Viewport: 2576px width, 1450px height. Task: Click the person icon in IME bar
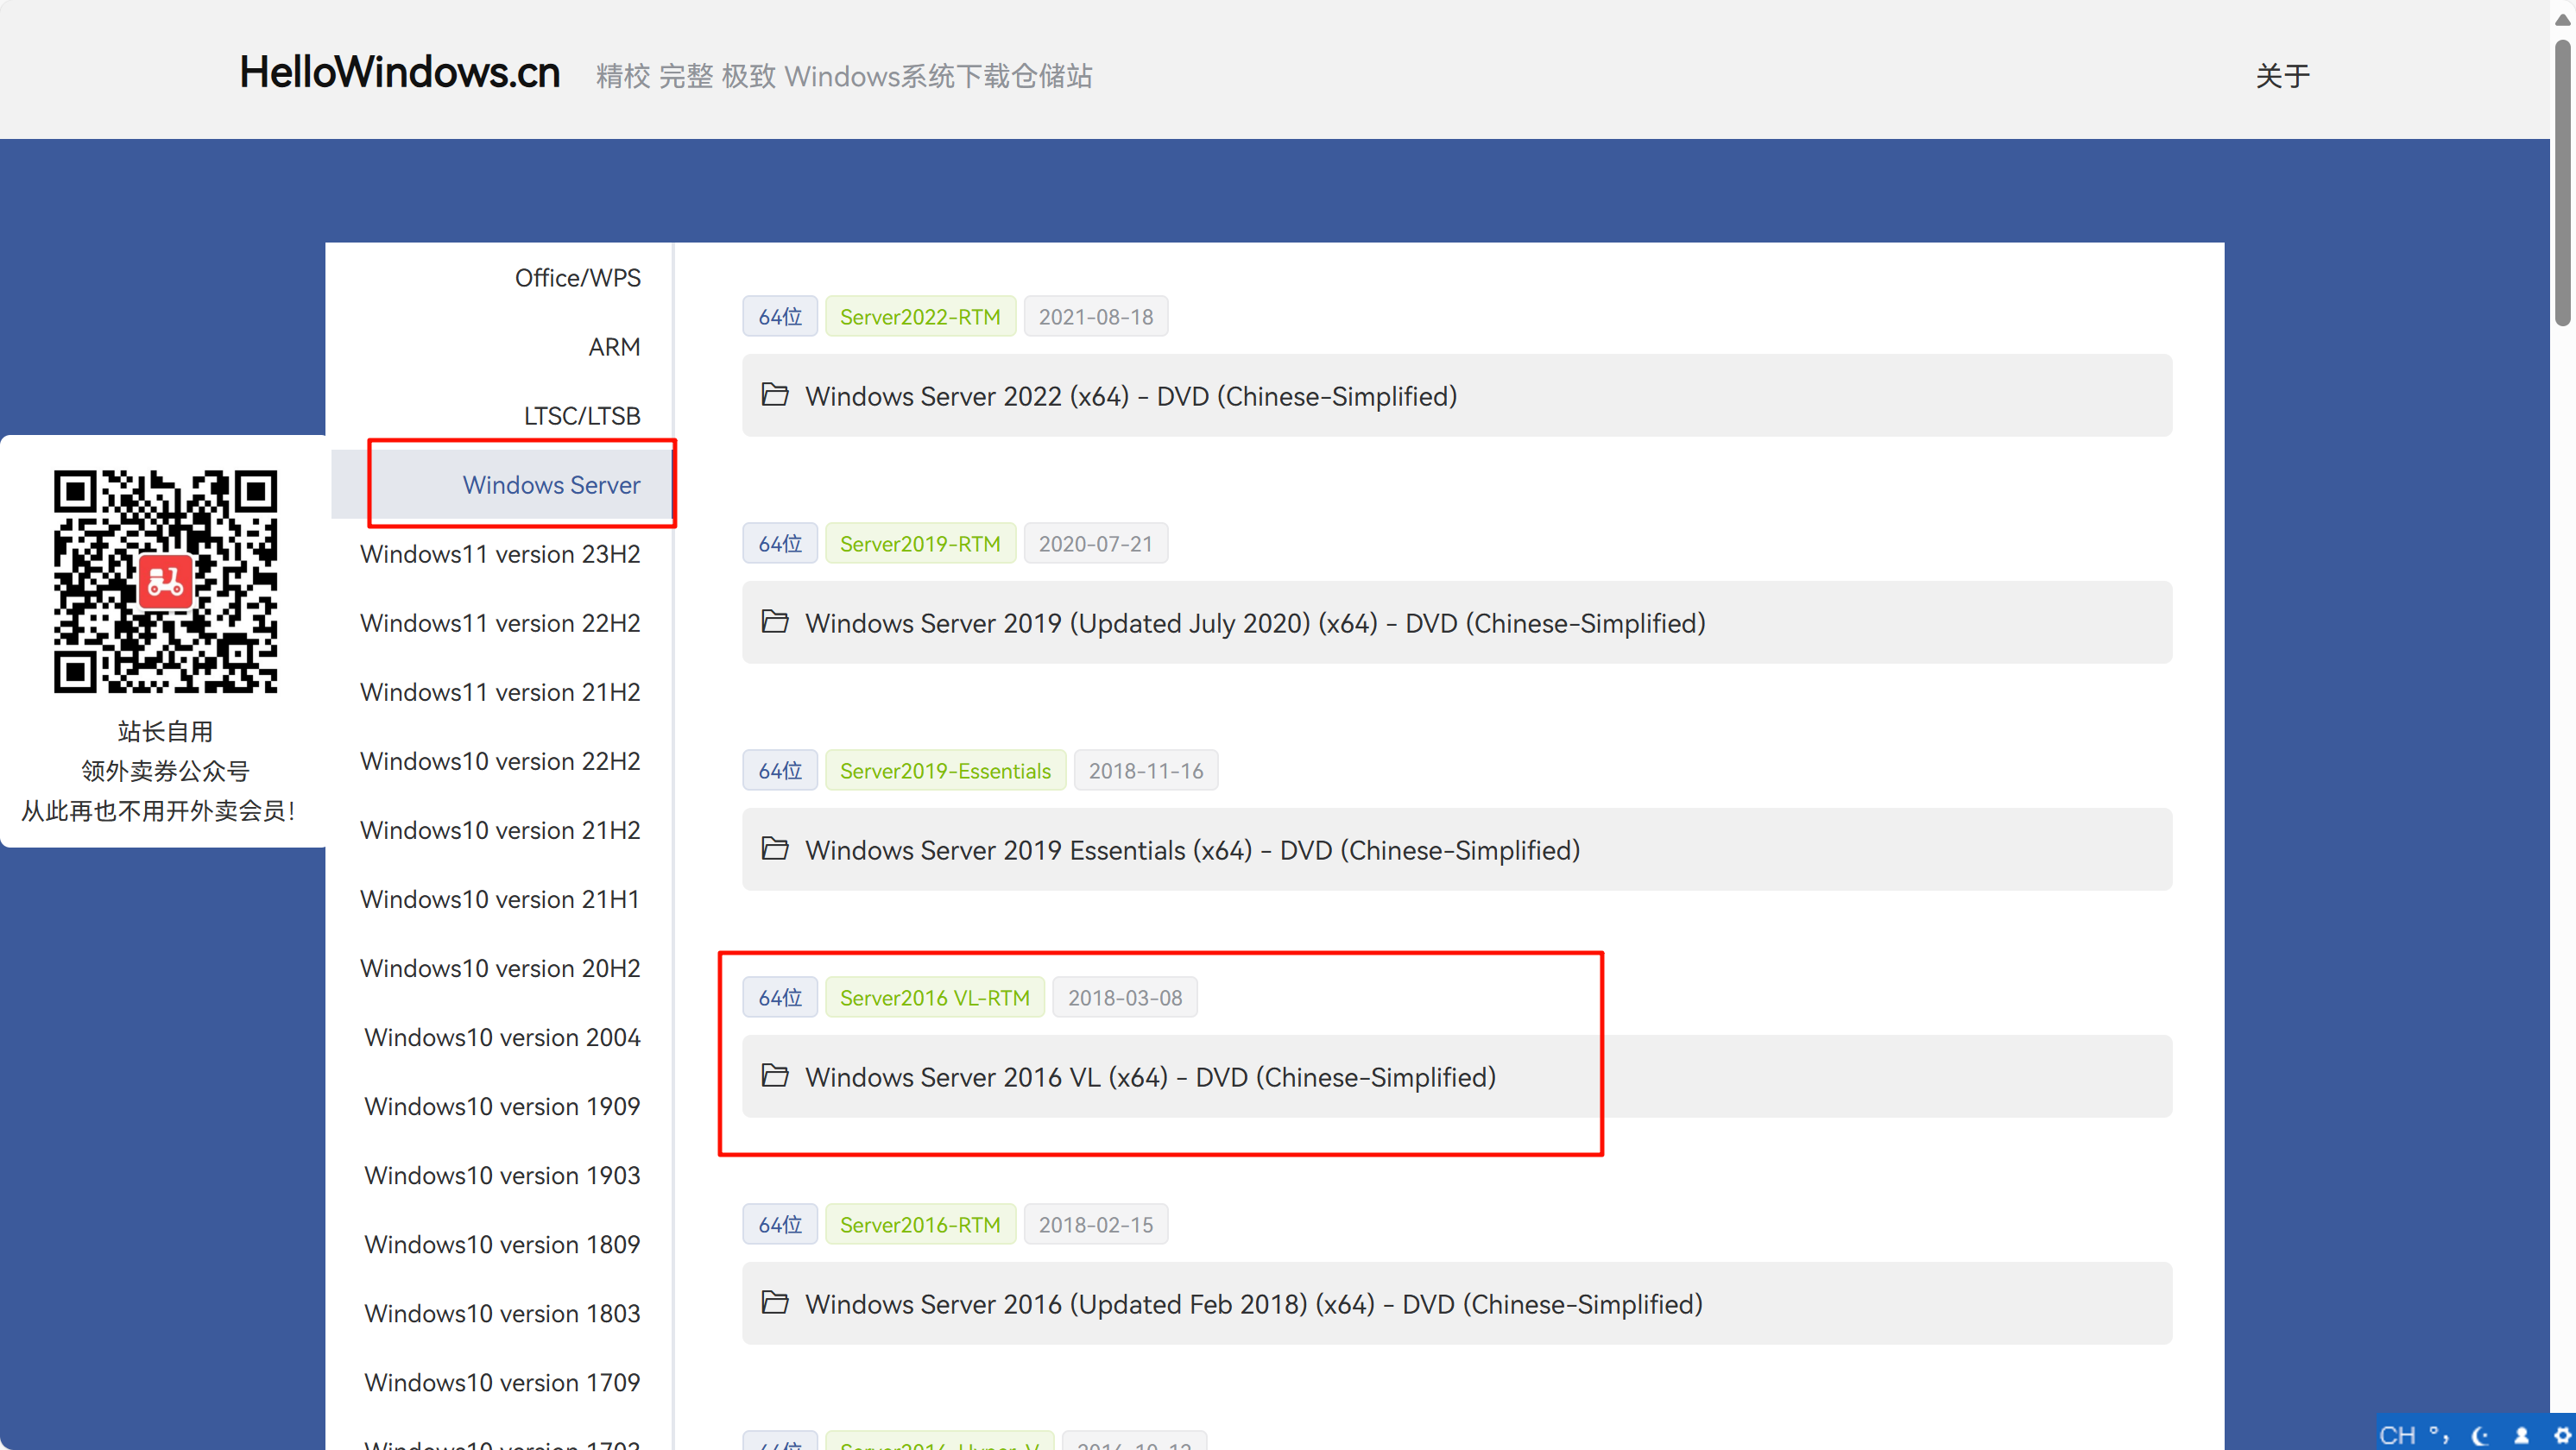pos(2521,1436)
